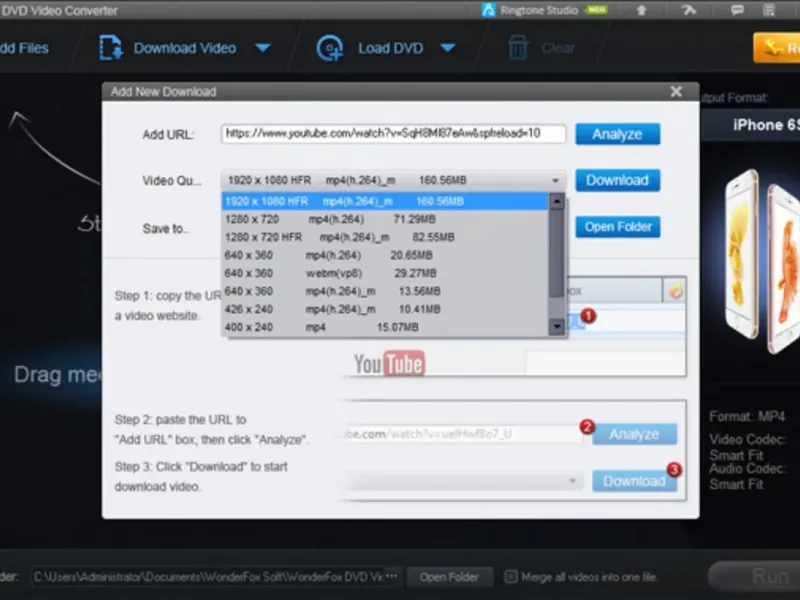Select 640 x 360 mp4_m 13.56MB option
Viewport: 800px width, 600px height.
click(x=385, y=291)
